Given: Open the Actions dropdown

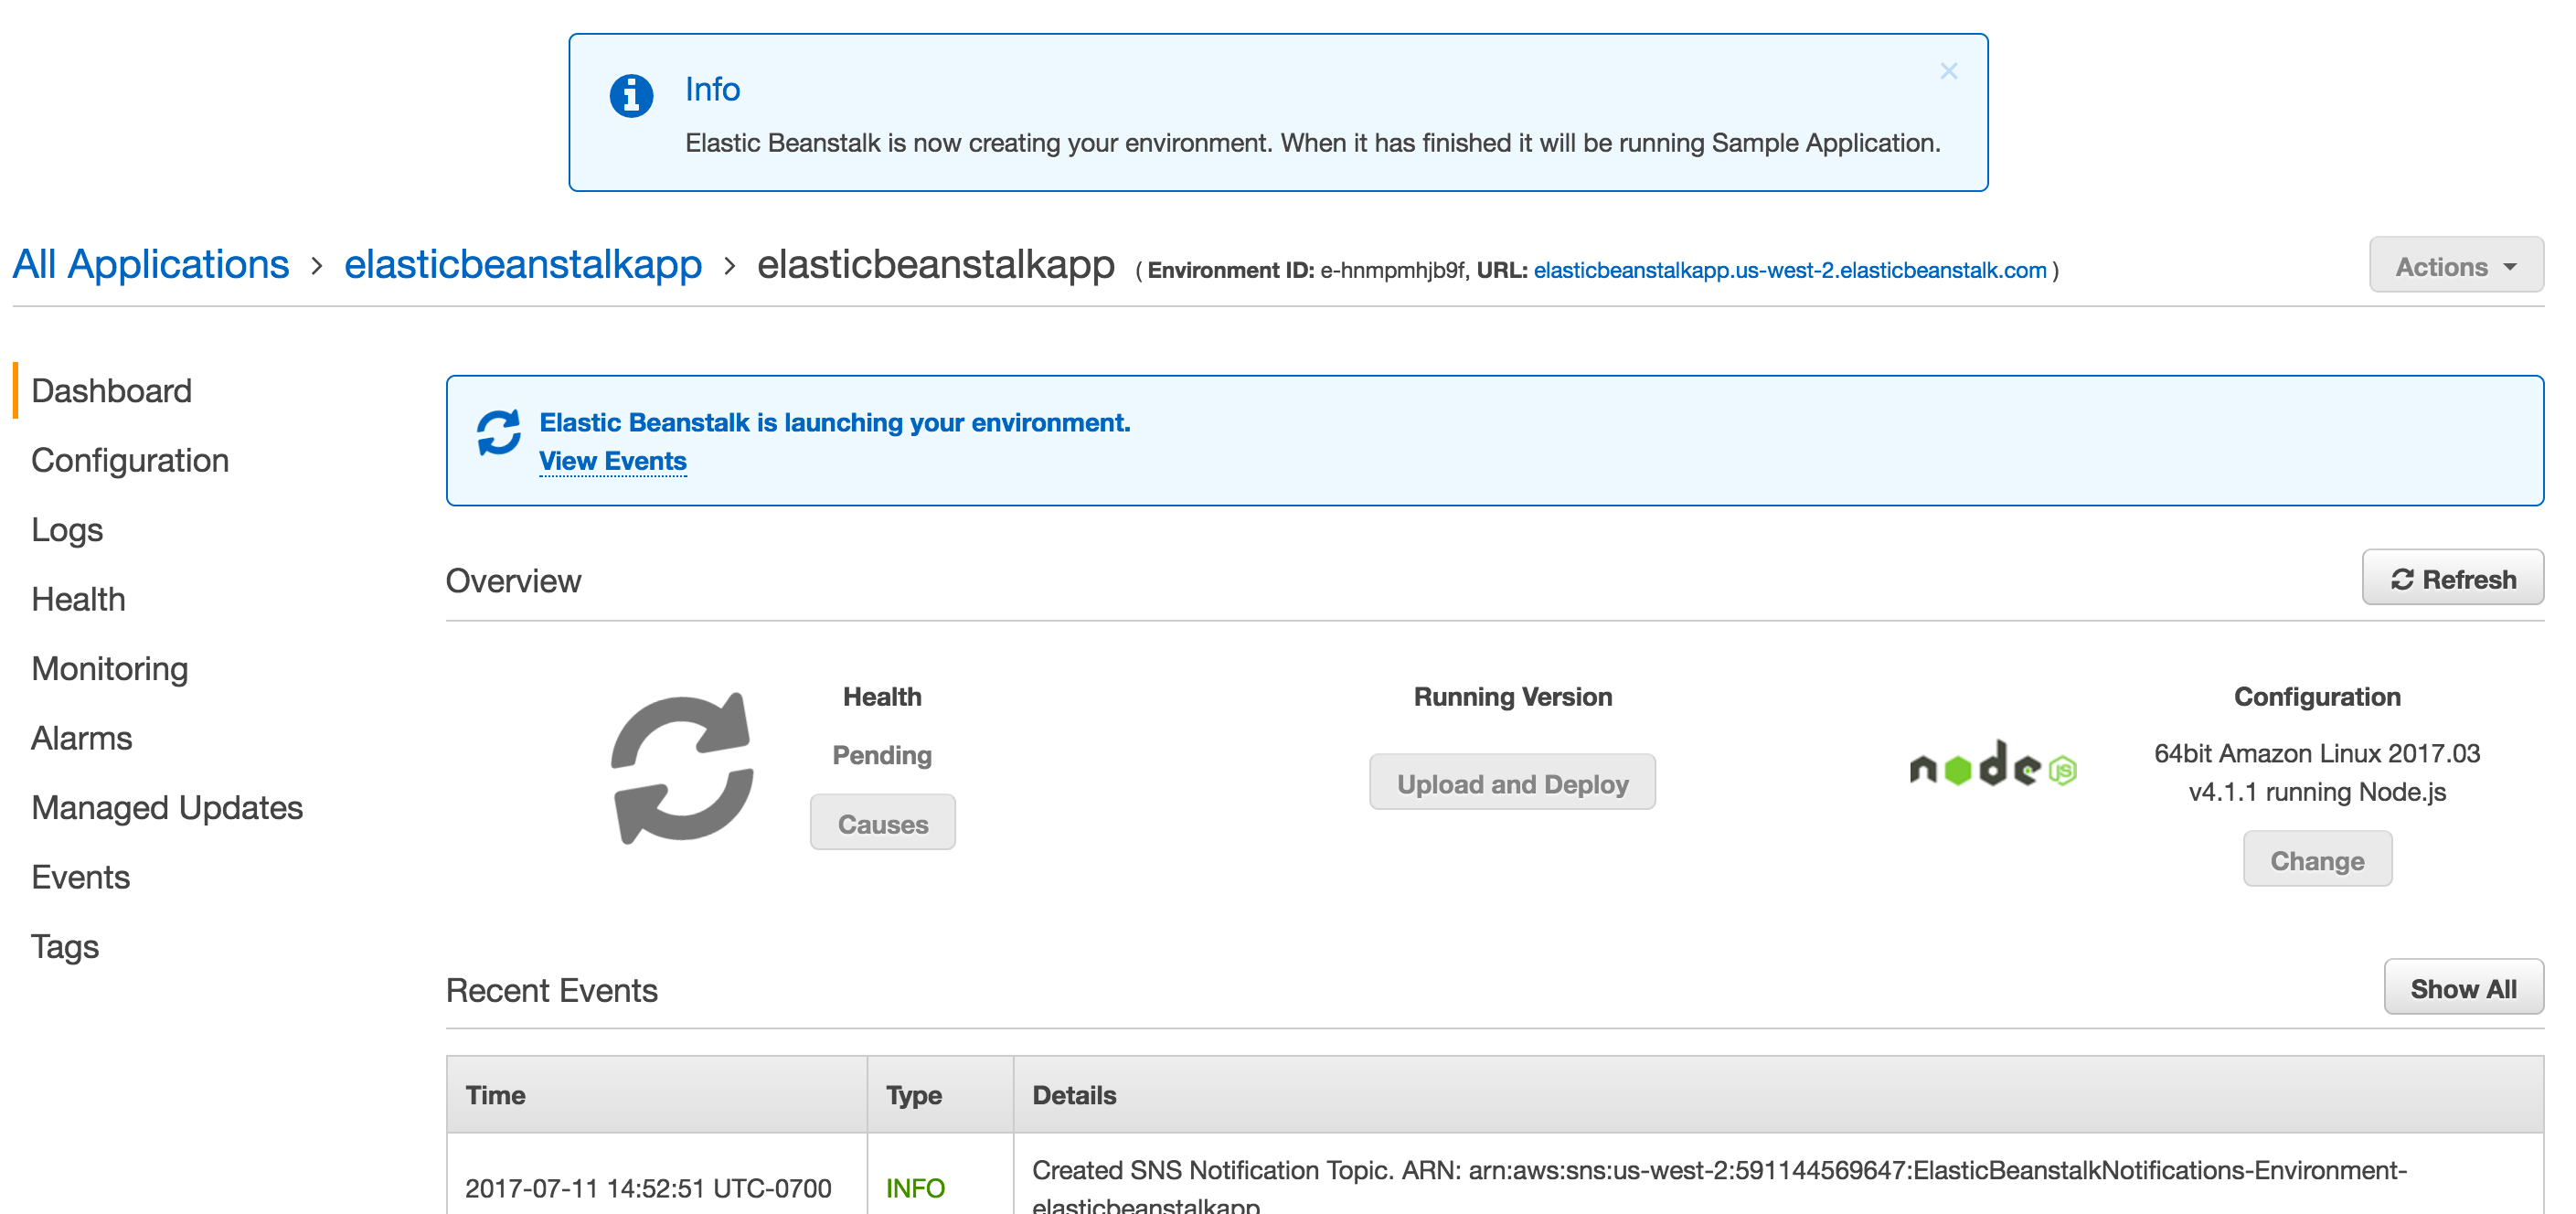Looking at the screenshot, I should [x=2456, y=265].
